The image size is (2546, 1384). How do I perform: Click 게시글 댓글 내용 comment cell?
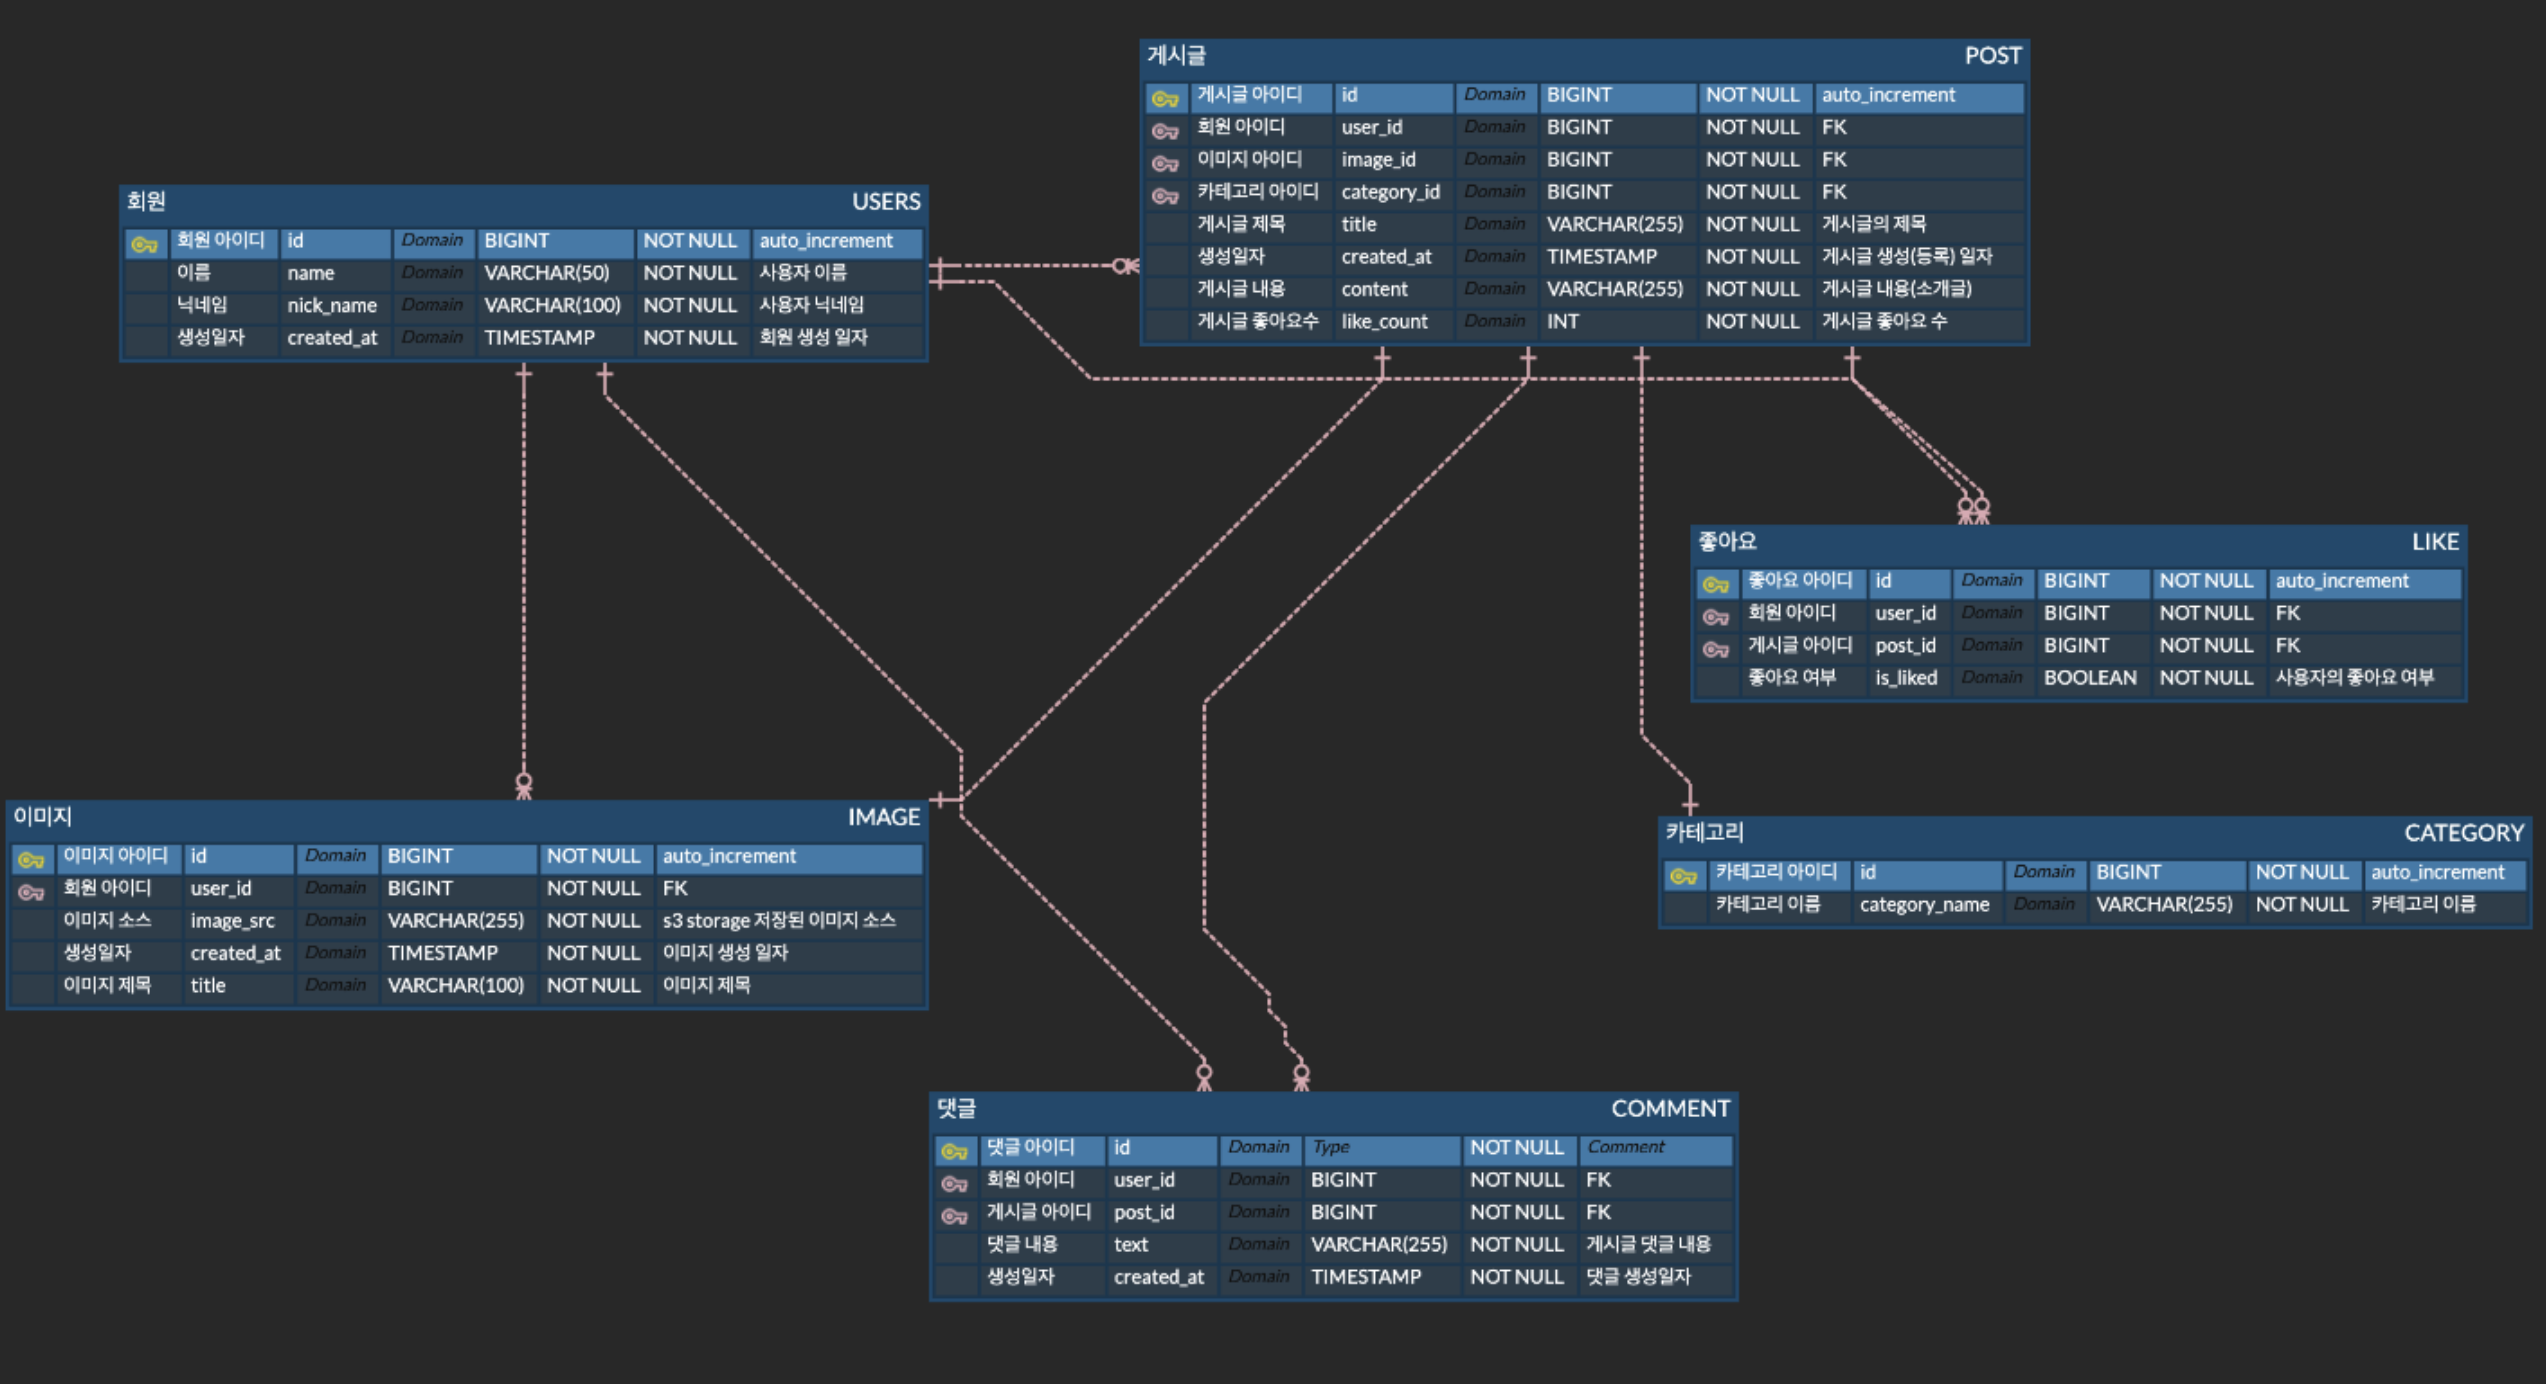(x=1648, y=1244)
